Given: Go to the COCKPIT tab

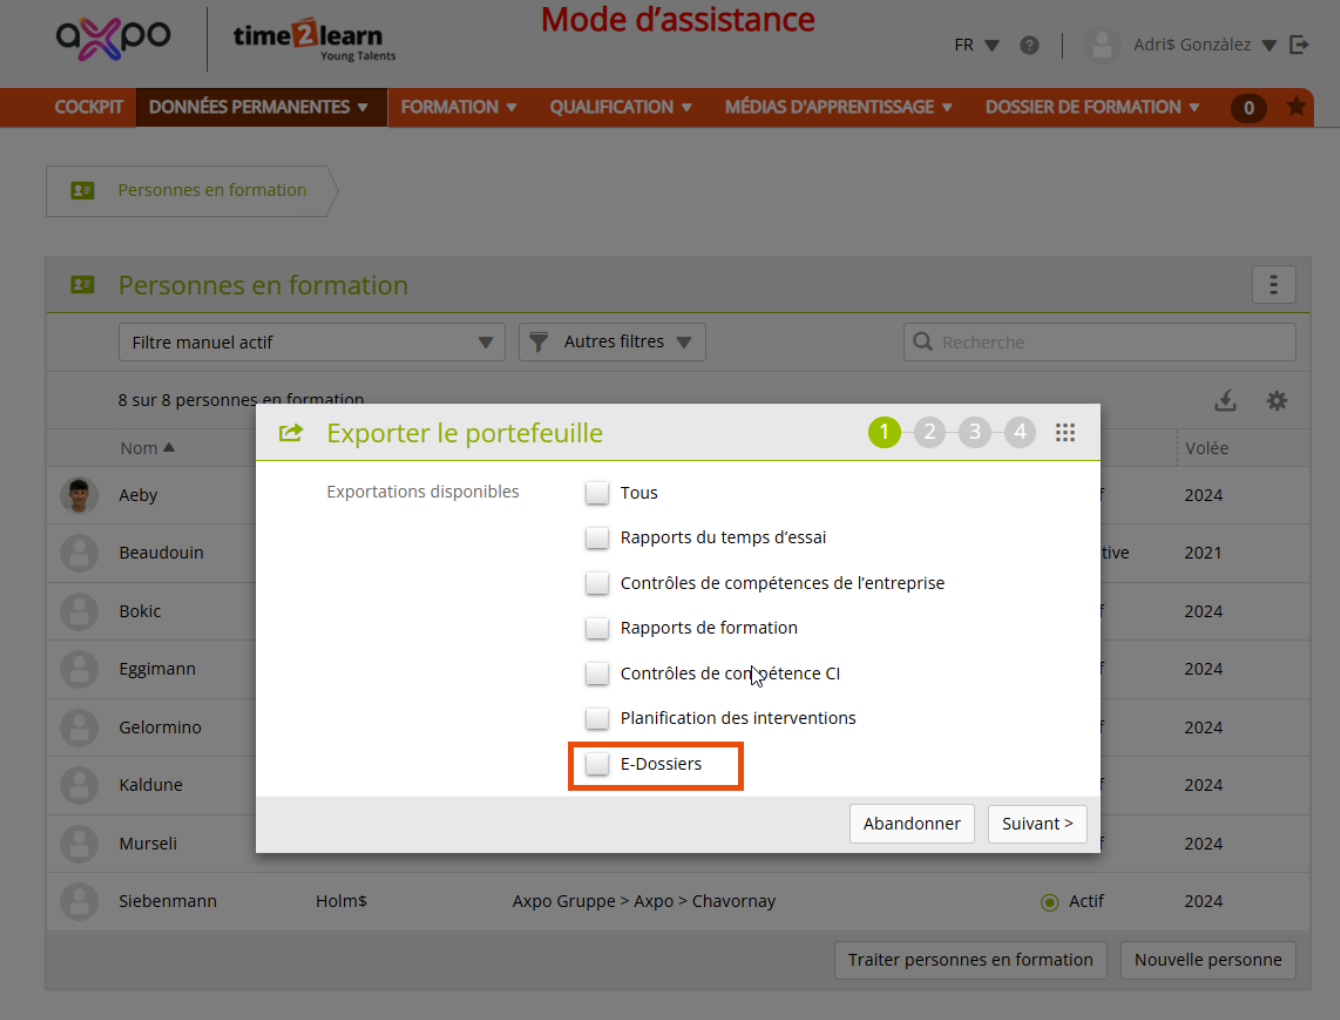Looking at the screenshot, I should (x=89, y=107).
